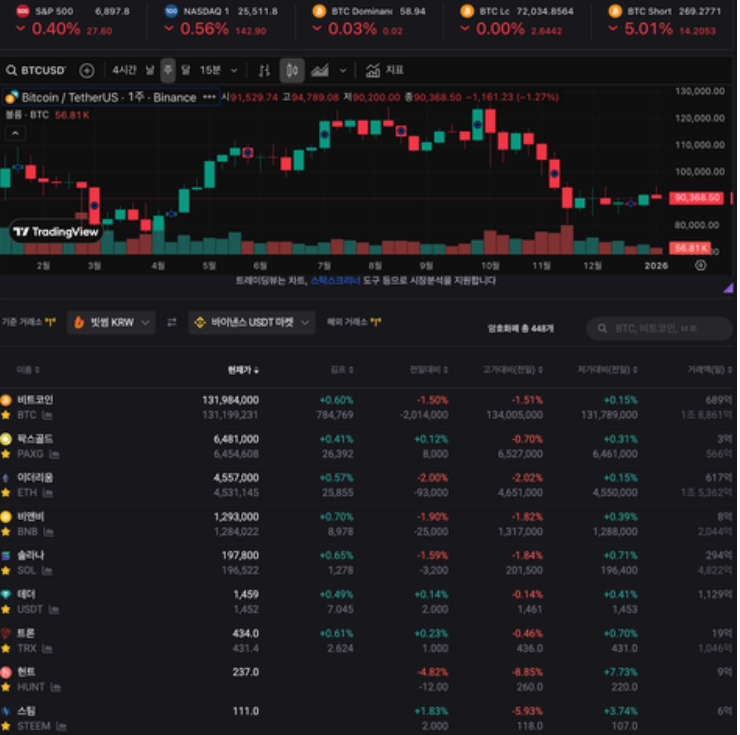Image resolution: width=740 pixels, height=735 pixels.
Task: Toggle the HUNT favorite star
Action: click(x=6, y=687)
